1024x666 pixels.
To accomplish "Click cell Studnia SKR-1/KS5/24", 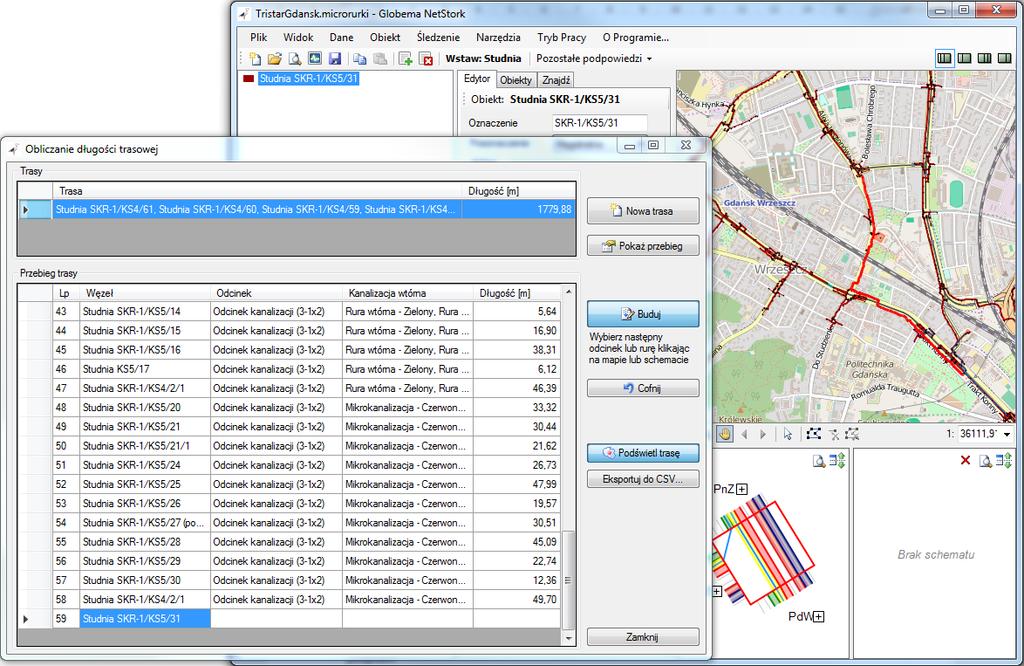I will (x=144, y=465).
